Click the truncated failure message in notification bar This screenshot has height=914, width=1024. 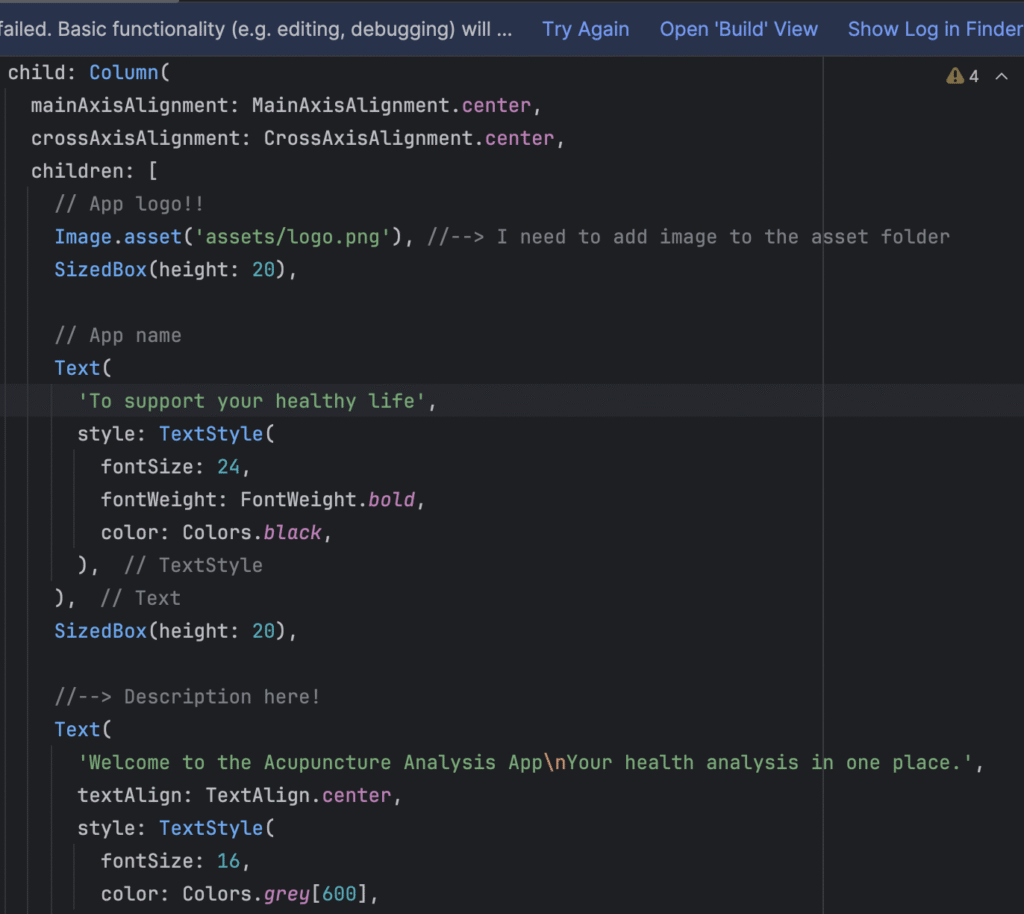256,29
